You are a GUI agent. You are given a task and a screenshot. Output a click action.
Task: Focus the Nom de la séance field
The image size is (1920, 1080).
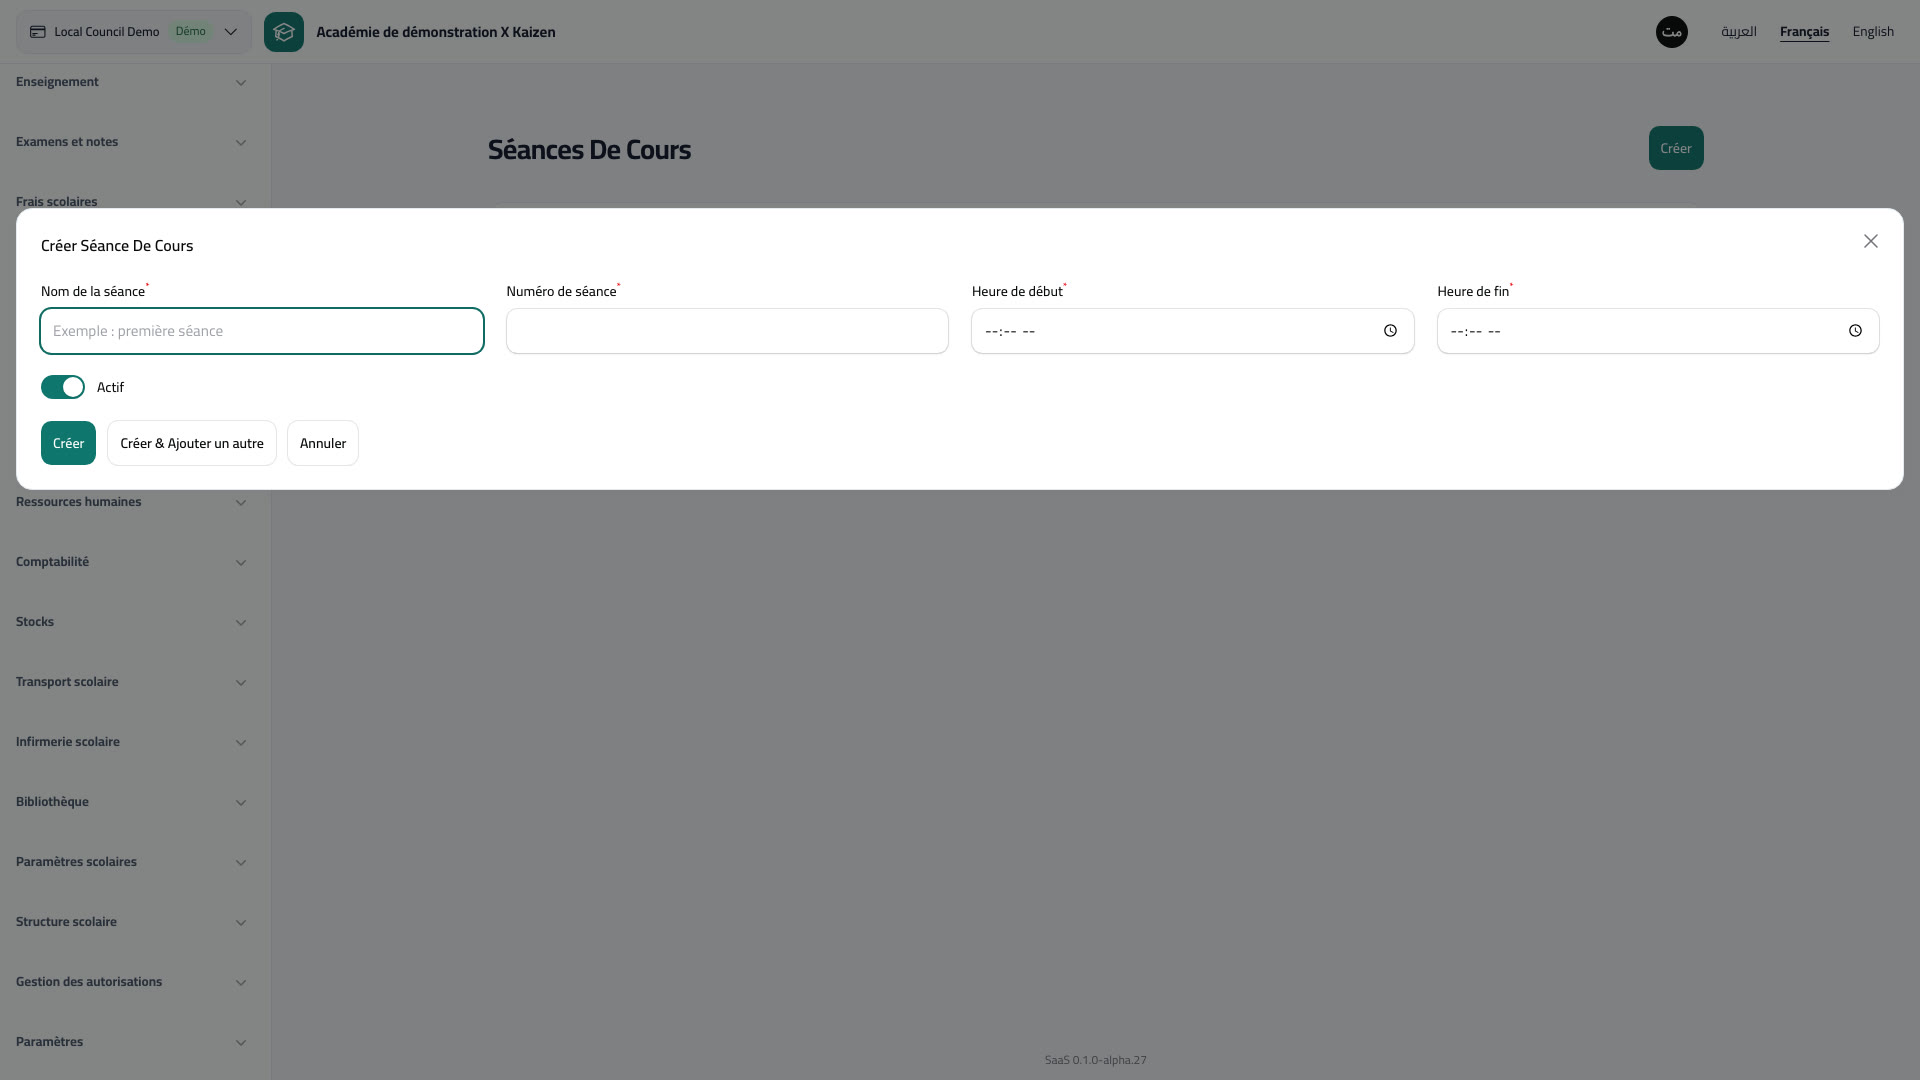coord(262,331)
